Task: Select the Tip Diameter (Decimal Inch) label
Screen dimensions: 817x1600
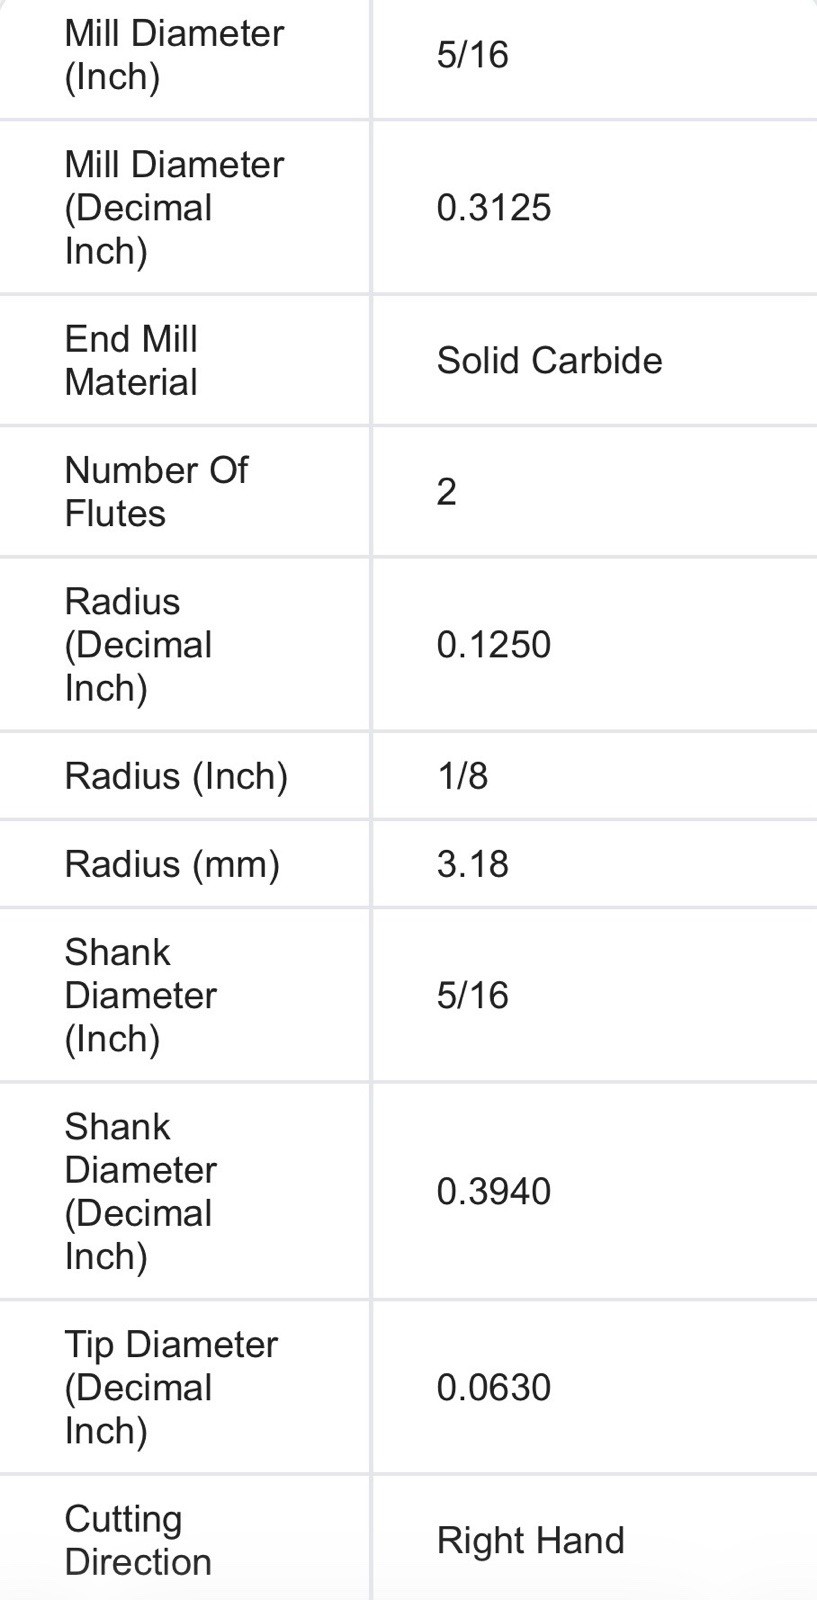Action: [x=171, y=1388]
